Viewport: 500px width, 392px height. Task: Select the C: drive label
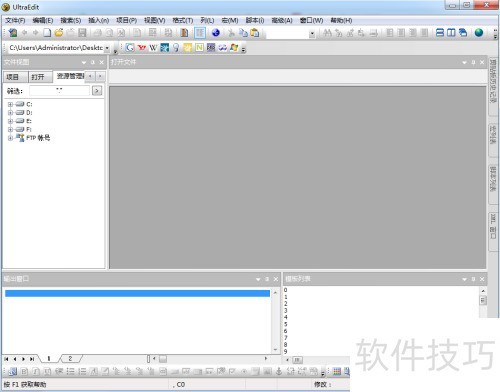[29, 104]
